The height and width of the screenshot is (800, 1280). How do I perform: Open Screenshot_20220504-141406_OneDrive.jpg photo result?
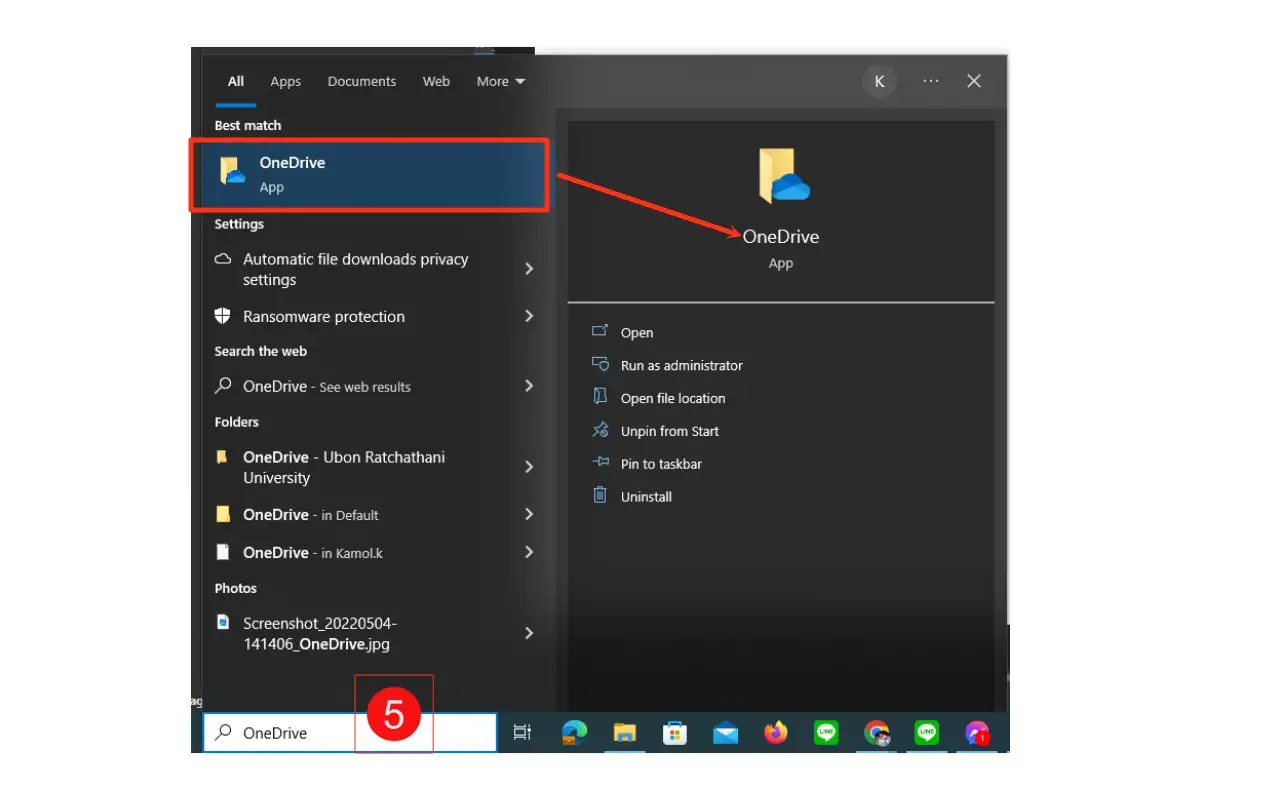coord(320,633)
